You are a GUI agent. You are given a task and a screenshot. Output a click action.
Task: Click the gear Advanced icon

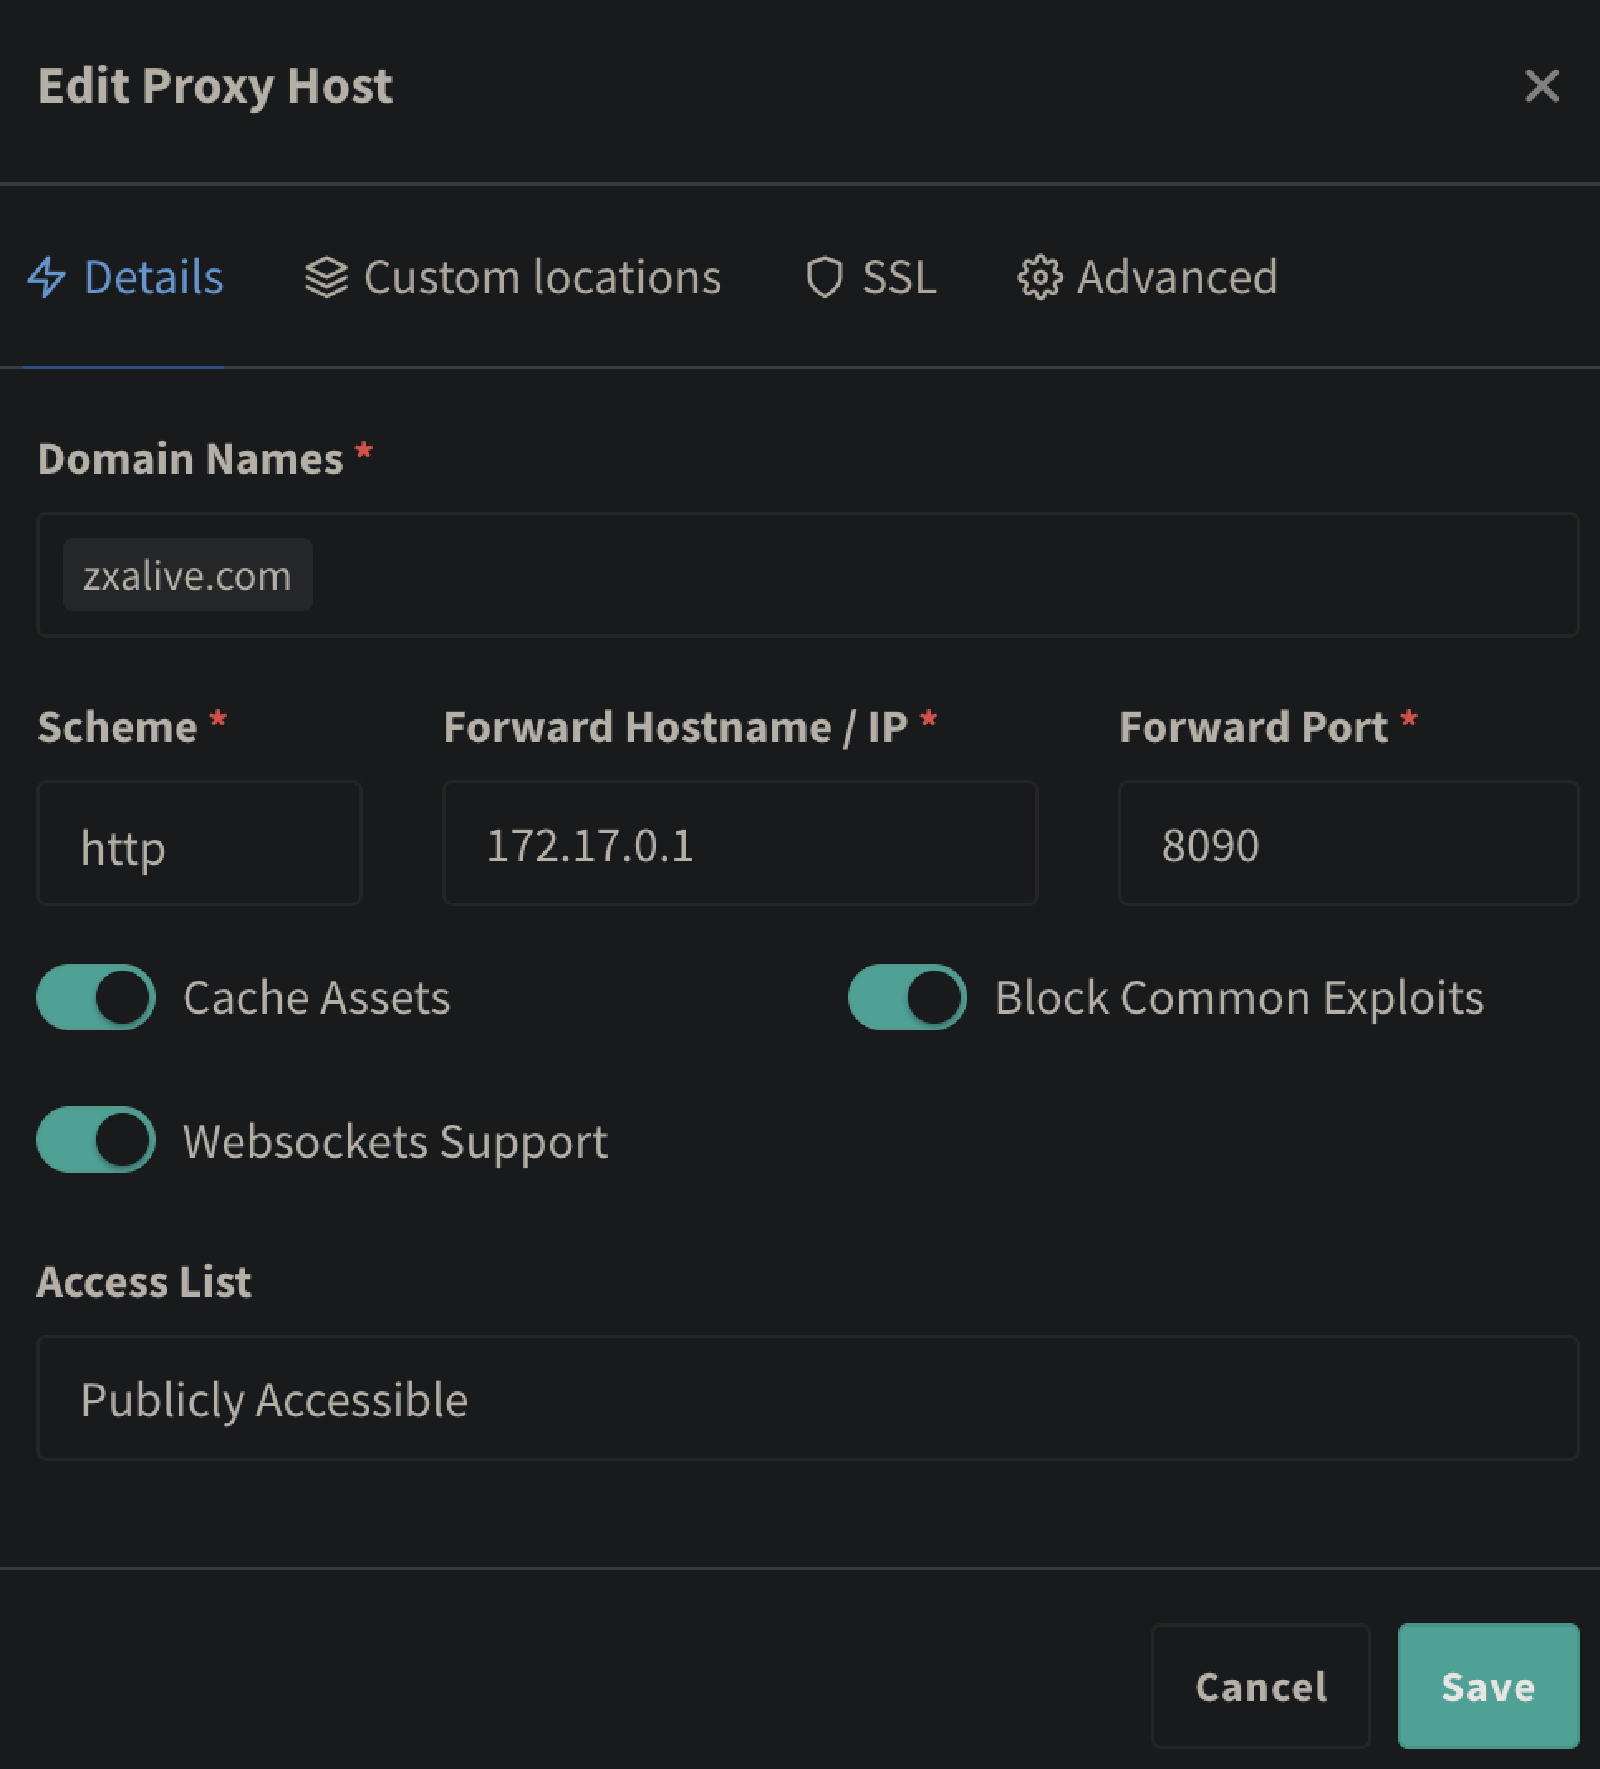click(1039, 278)
